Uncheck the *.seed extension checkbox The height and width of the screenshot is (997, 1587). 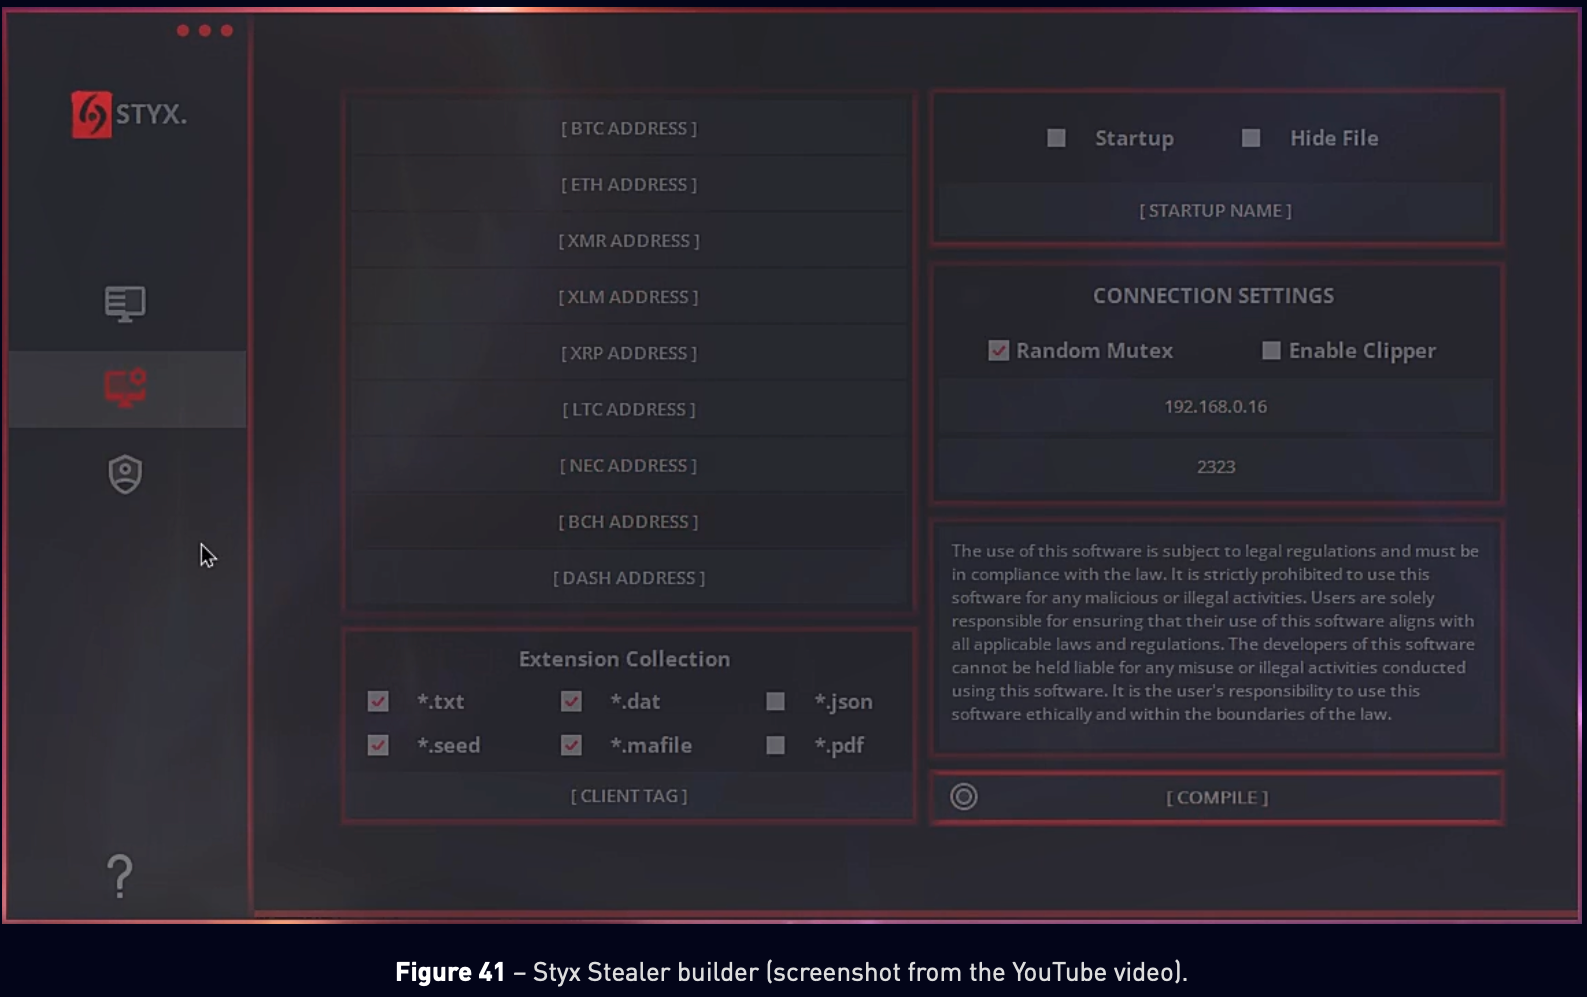click(378, 745)
